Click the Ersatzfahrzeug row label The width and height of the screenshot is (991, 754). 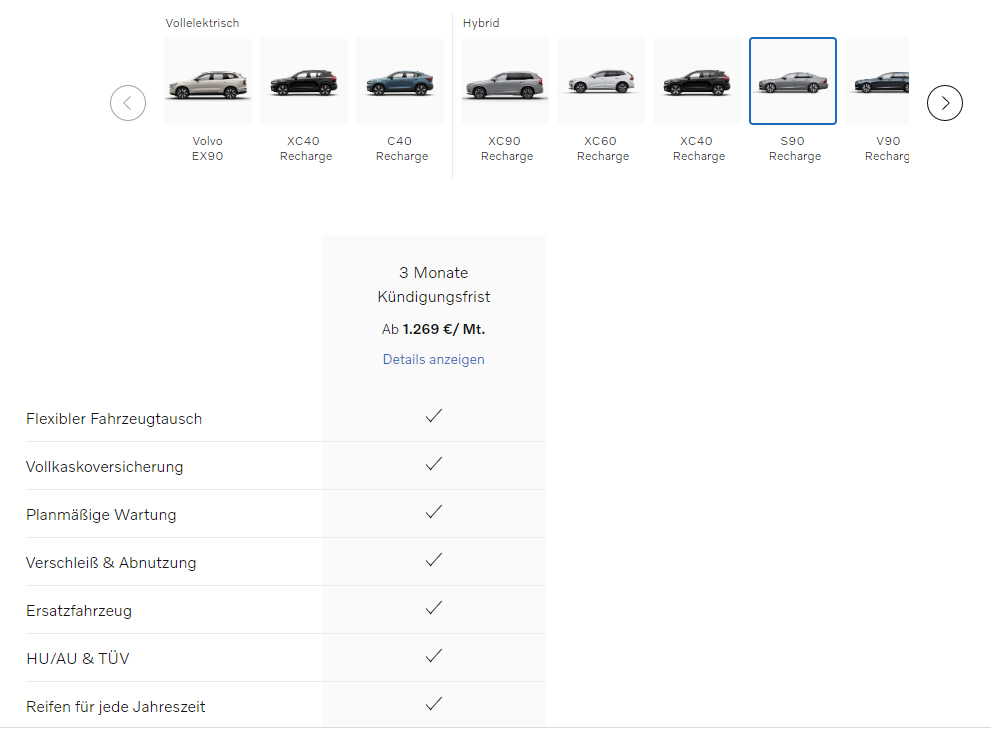click(79, 611)
